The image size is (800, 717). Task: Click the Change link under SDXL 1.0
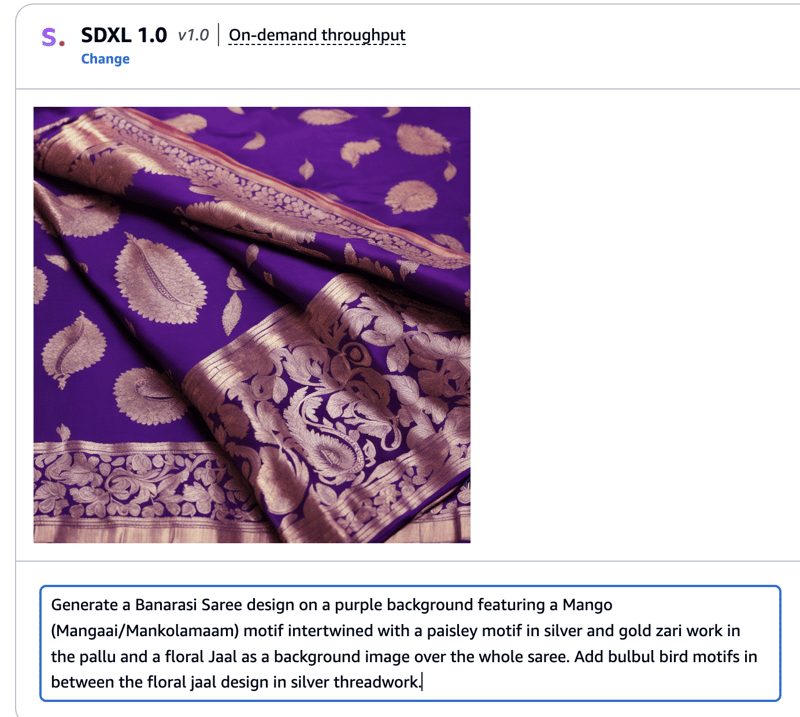coord(105,59)
